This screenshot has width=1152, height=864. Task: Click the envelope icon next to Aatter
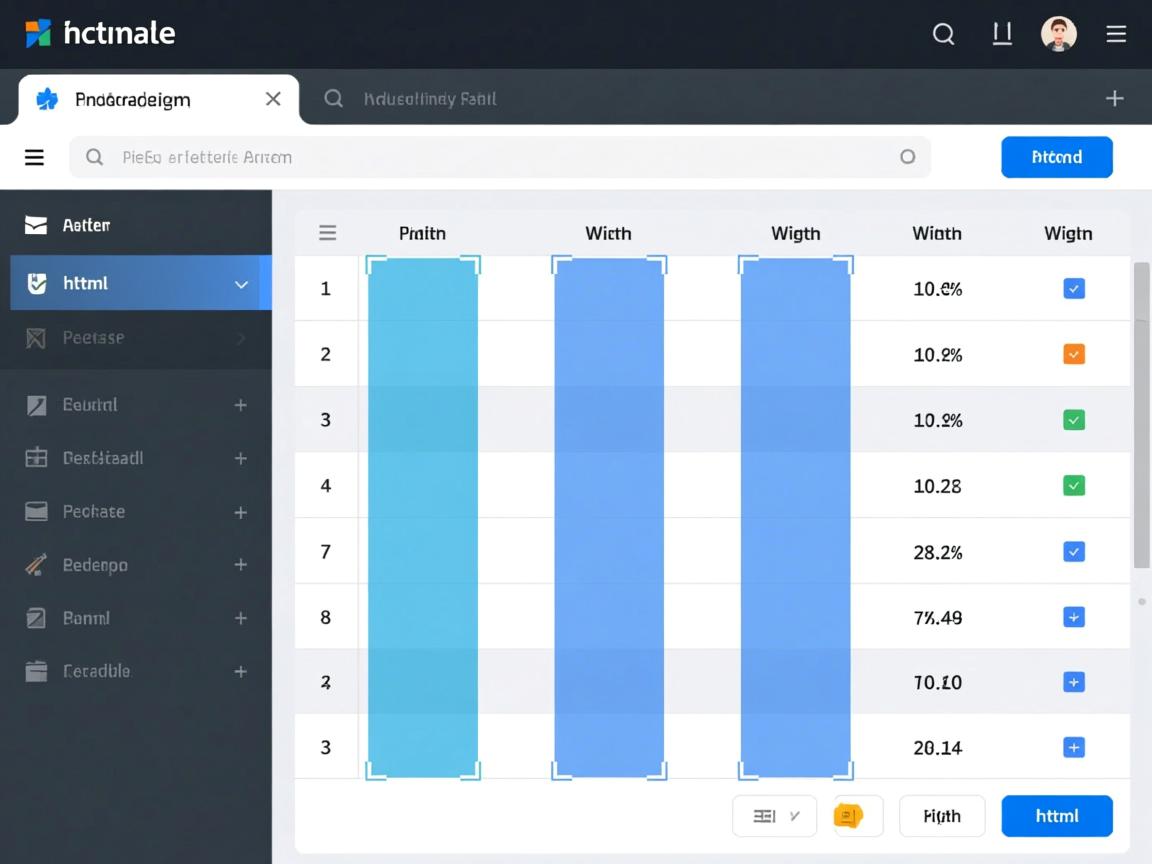point(36,225)
